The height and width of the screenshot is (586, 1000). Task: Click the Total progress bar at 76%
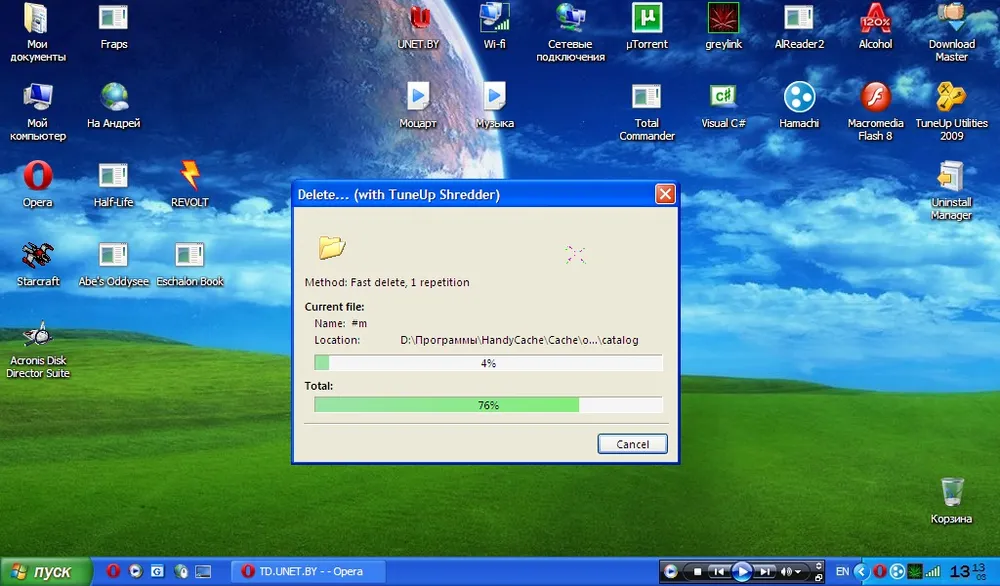[x=488, y=405]
